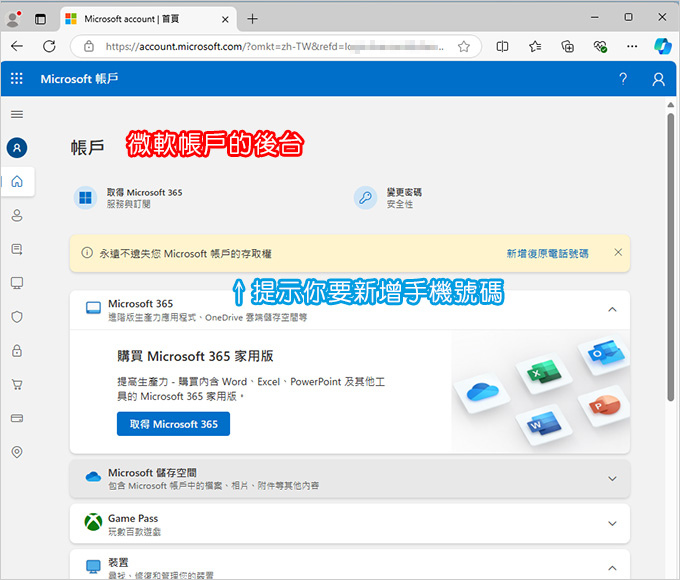Go to the Home sidebar icon

[x=17, y=181]
